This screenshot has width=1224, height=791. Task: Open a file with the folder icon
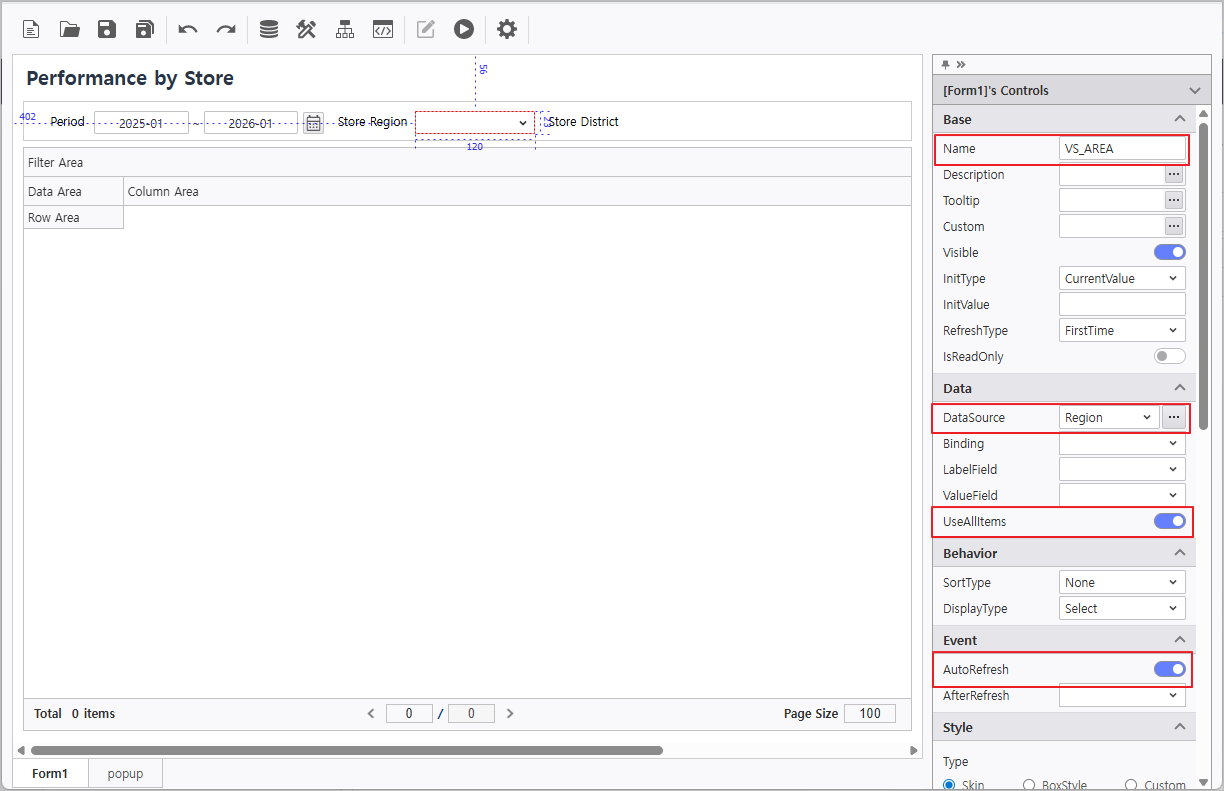point(69,29)
